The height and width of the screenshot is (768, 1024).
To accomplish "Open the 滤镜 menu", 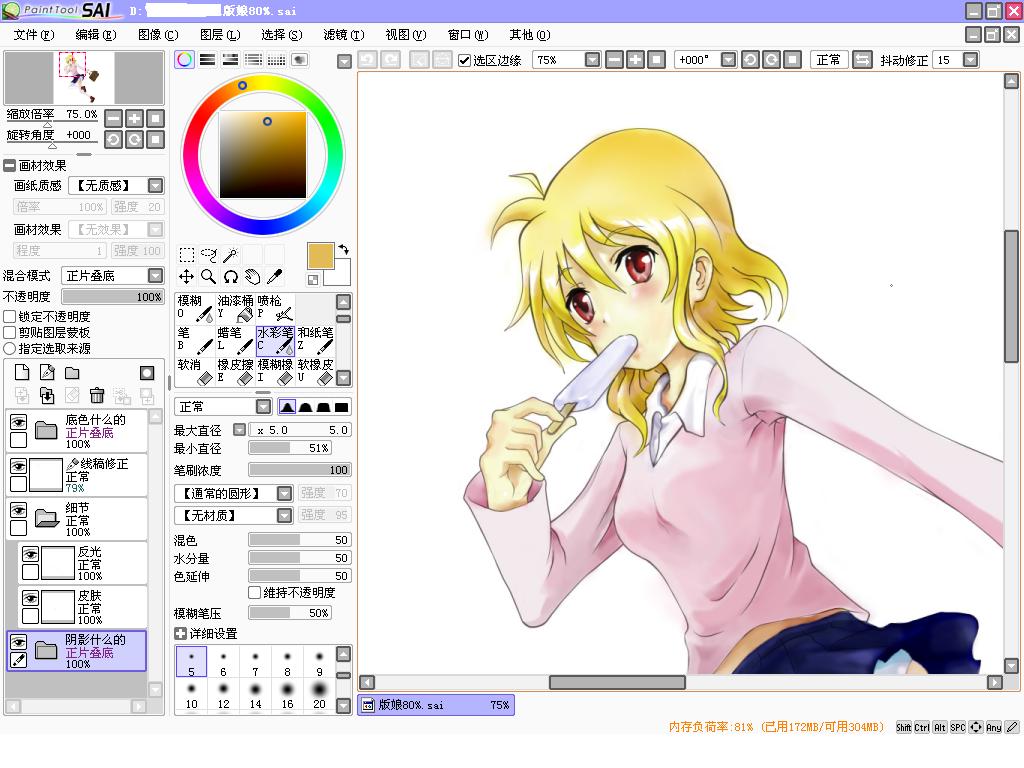I will point(343,35).
